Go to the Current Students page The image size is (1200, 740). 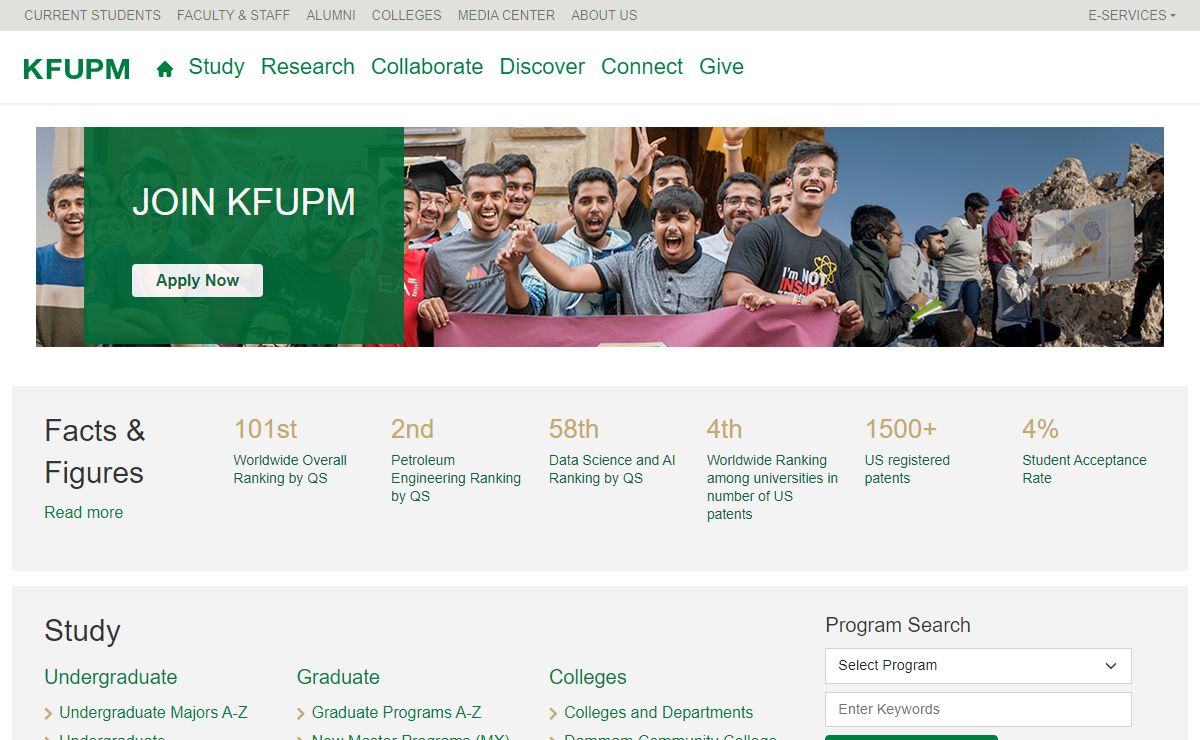coord(92,15)
